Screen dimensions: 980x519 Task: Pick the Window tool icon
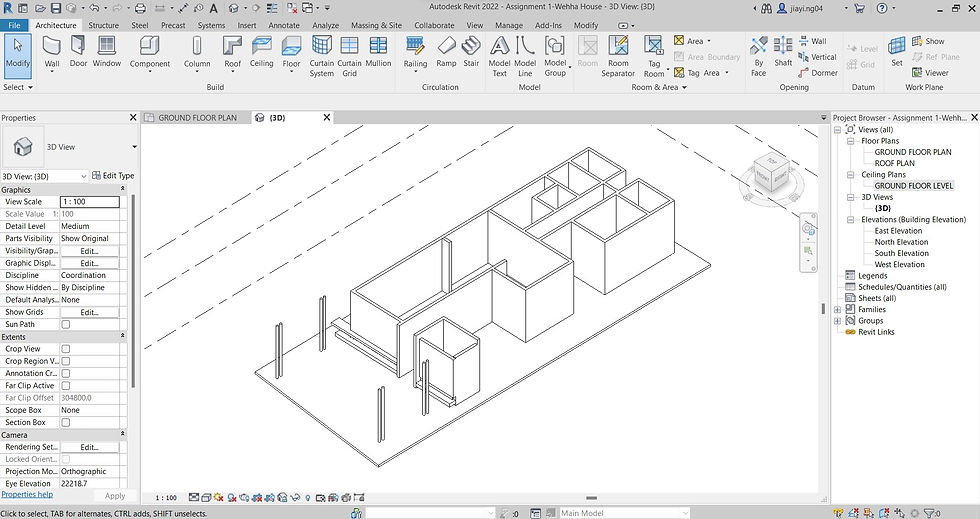click(107, 51)
